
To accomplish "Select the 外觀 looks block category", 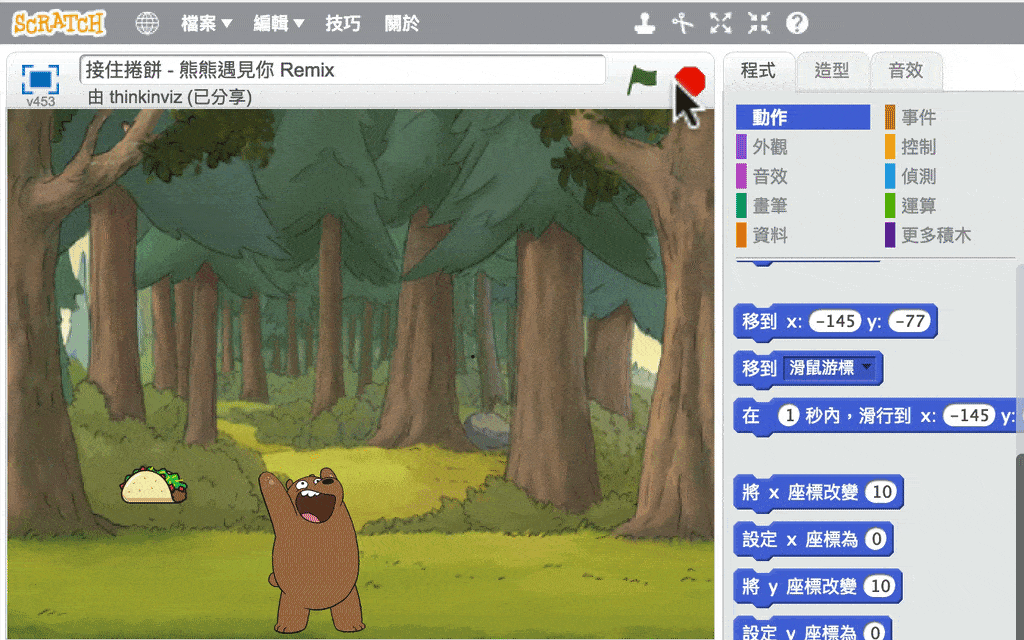I will click(x=769, y=147).
